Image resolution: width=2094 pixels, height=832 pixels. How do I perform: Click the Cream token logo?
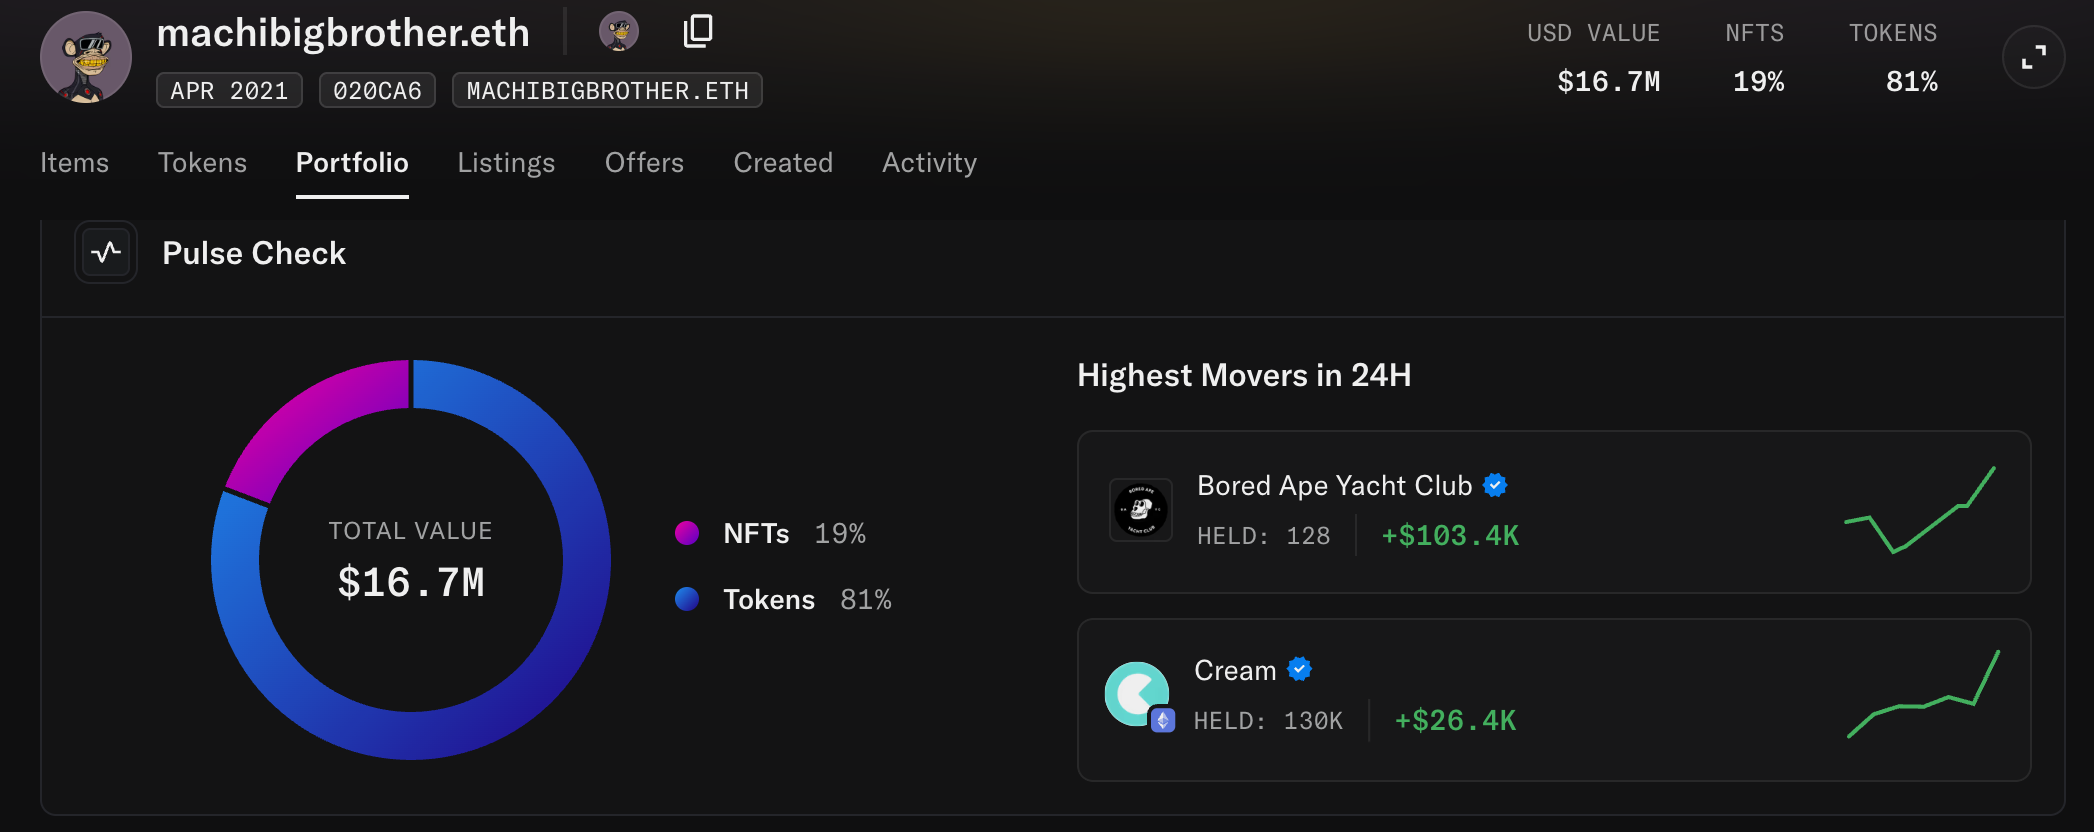tap(1138, 695)
